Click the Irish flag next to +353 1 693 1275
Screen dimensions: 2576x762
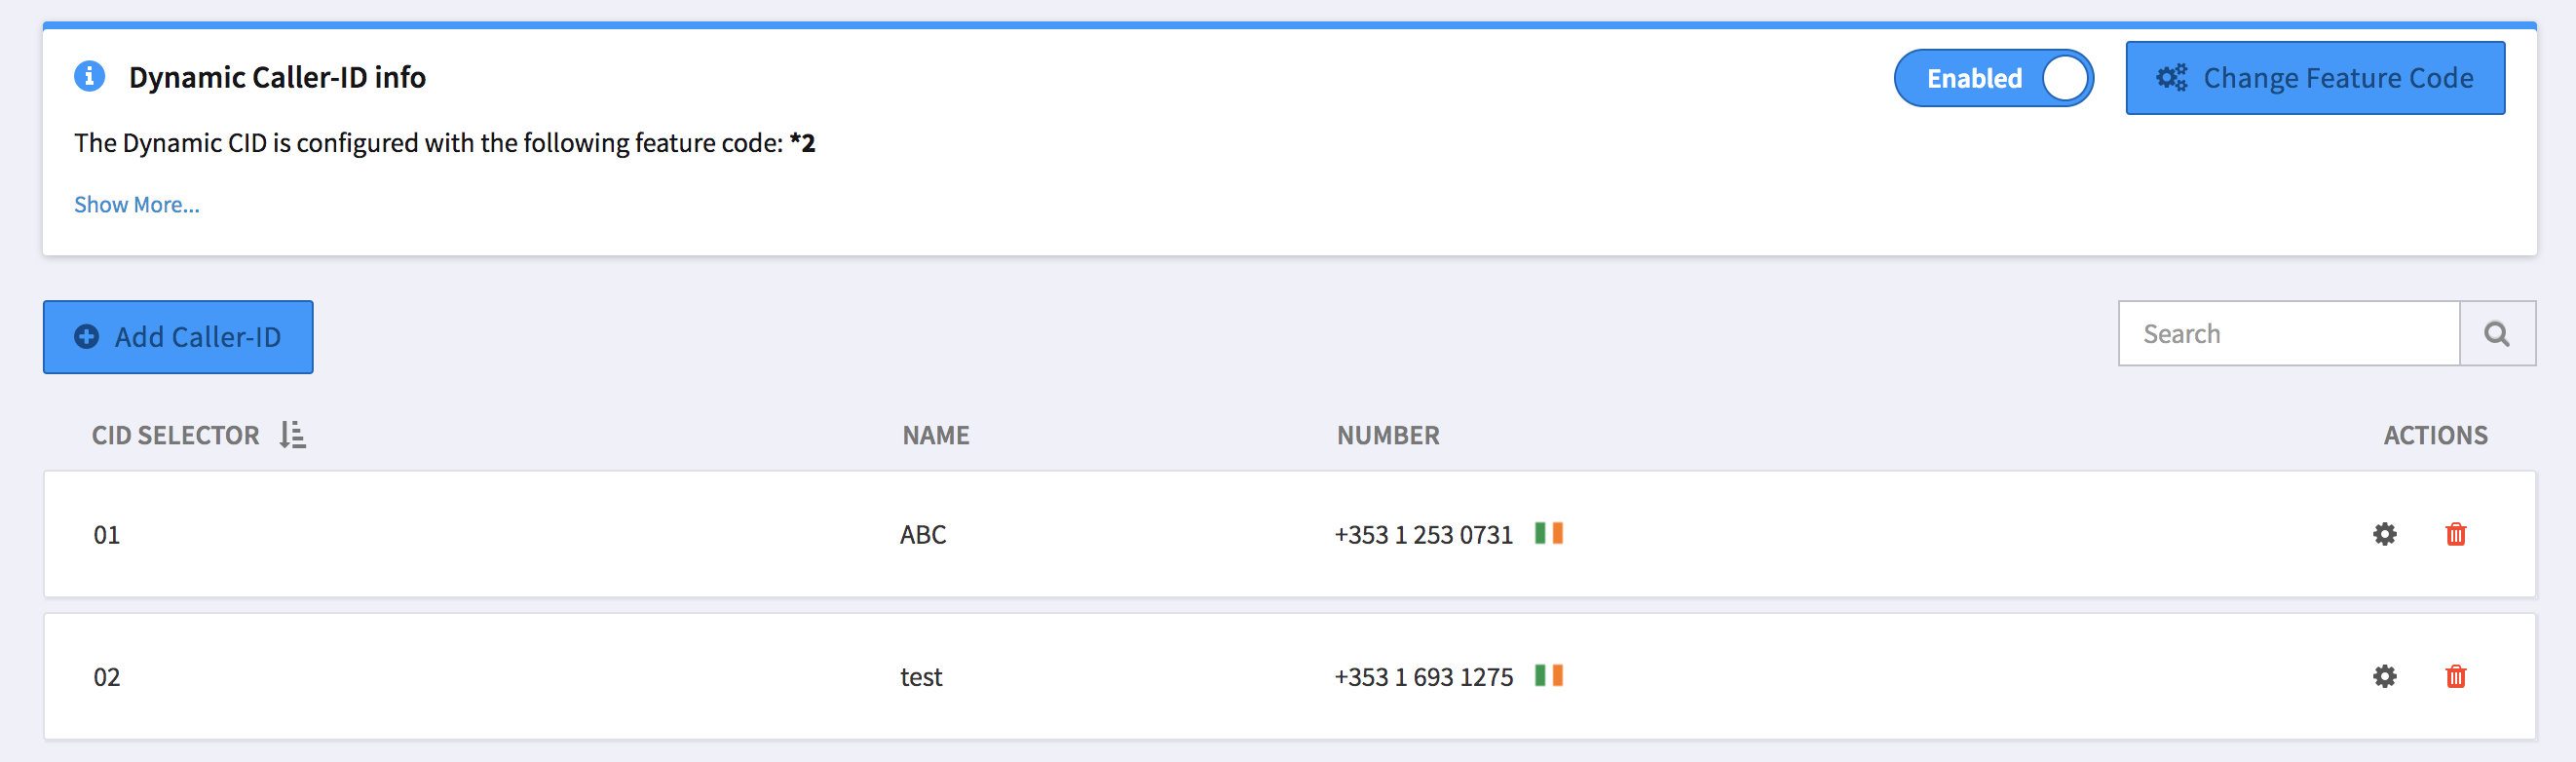(1549, 675)
